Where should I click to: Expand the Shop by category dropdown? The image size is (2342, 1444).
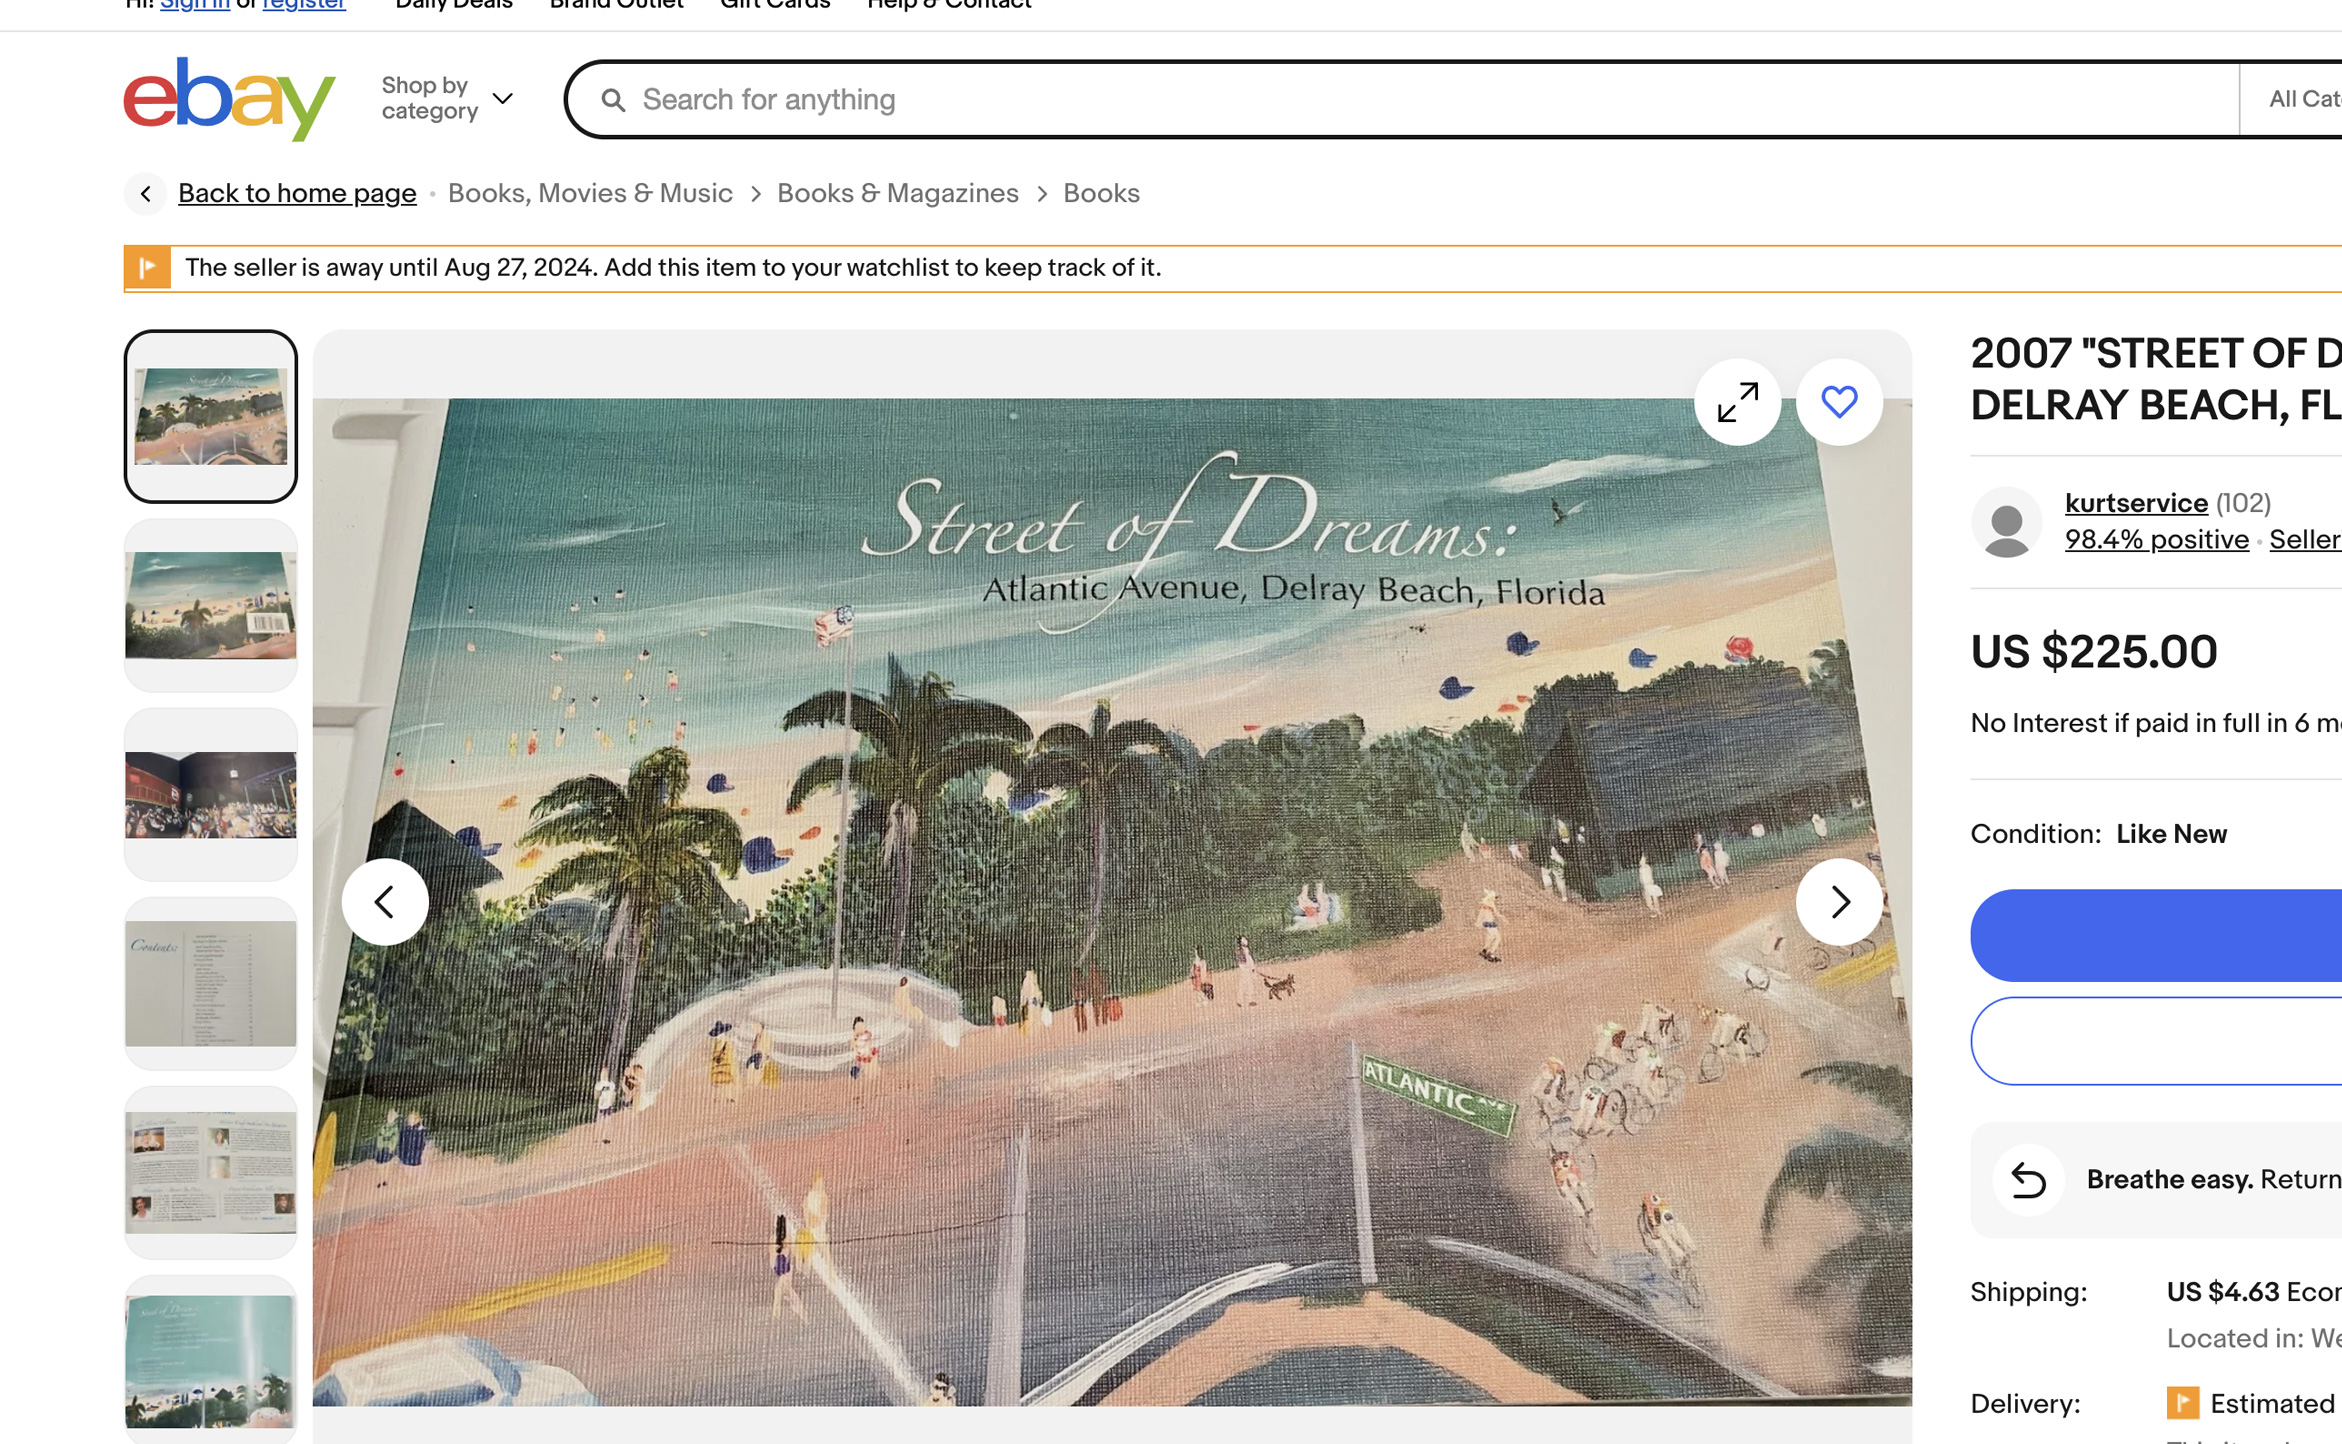coord(447,99)
